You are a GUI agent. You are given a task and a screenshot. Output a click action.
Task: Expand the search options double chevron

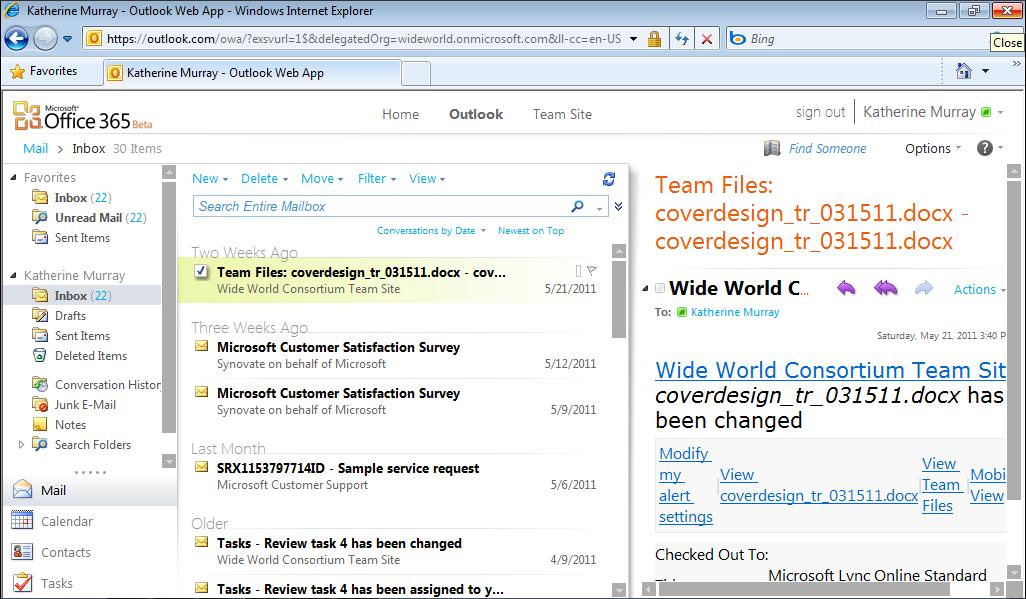618,206
